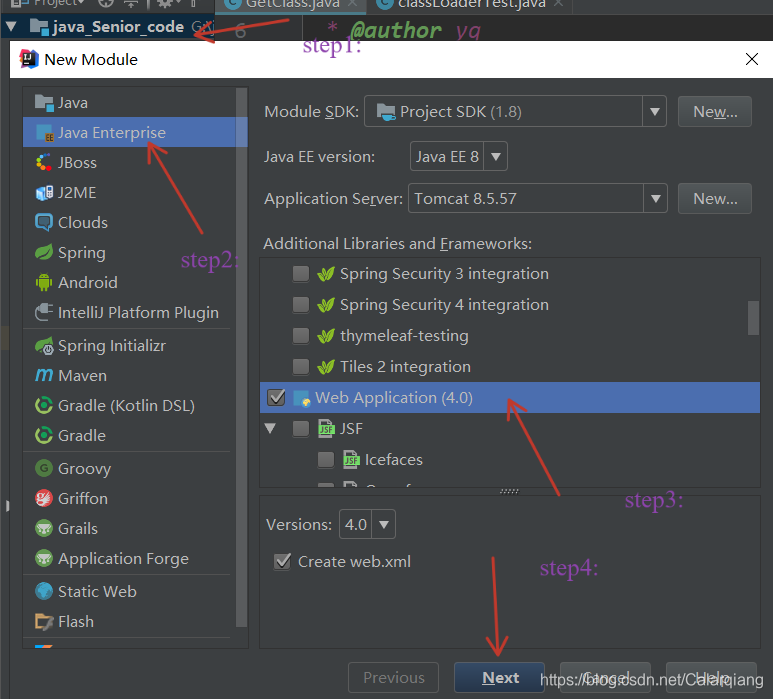The width and height of the screenshot is (773, 699).
Task: Click the Icefaces JSF icon
Action: pos(351,459)
